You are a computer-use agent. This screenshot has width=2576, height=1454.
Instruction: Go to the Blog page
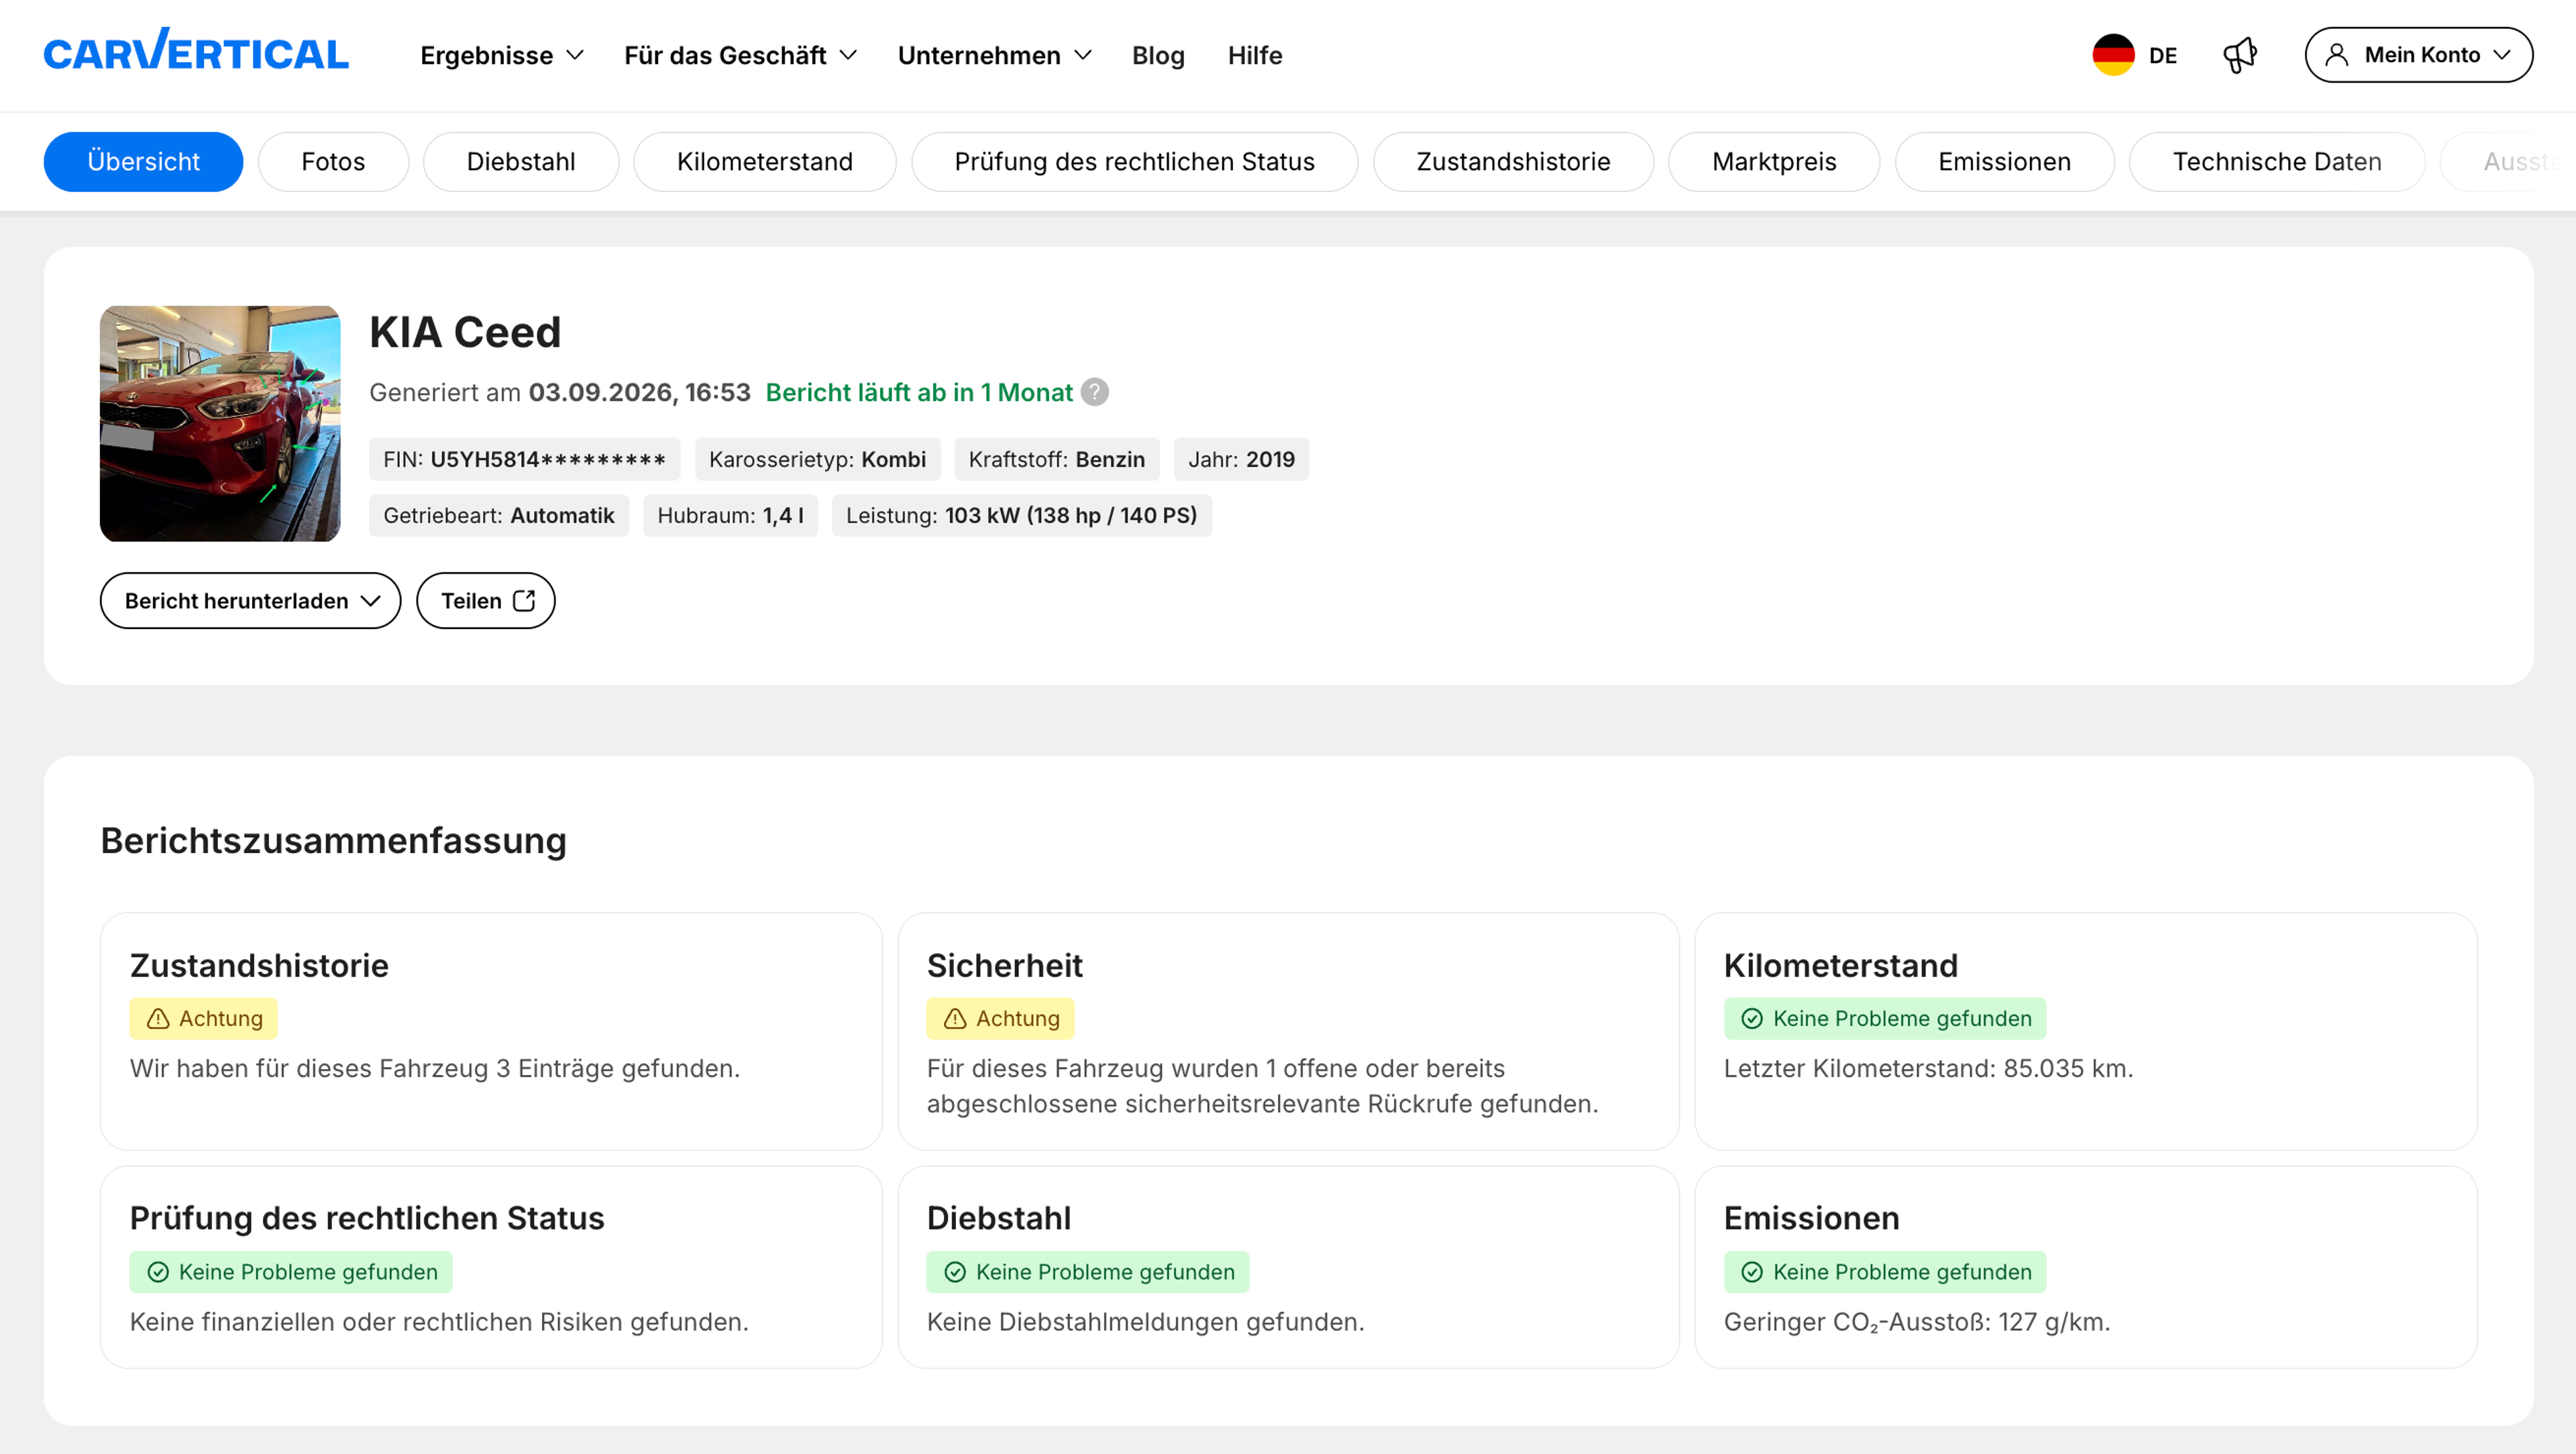point(1158,55)
